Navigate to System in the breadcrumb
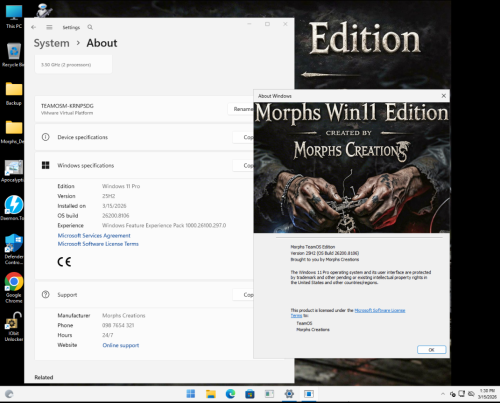The image size is (500, 403). 52,43
